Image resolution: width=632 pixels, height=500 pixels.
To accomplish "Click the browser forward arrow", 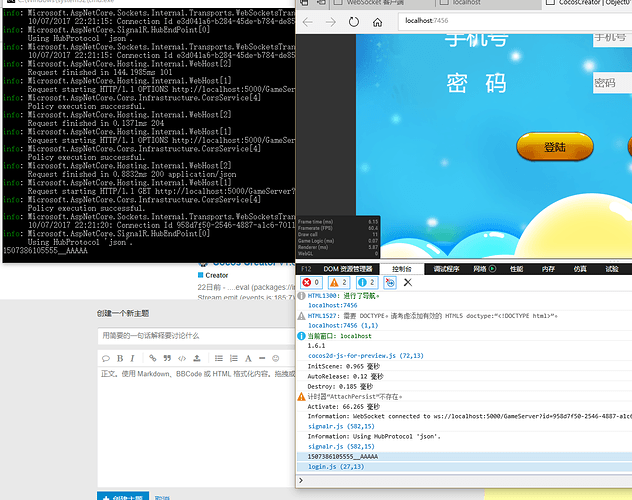I will pyautogui.click(x=331, y=22).
